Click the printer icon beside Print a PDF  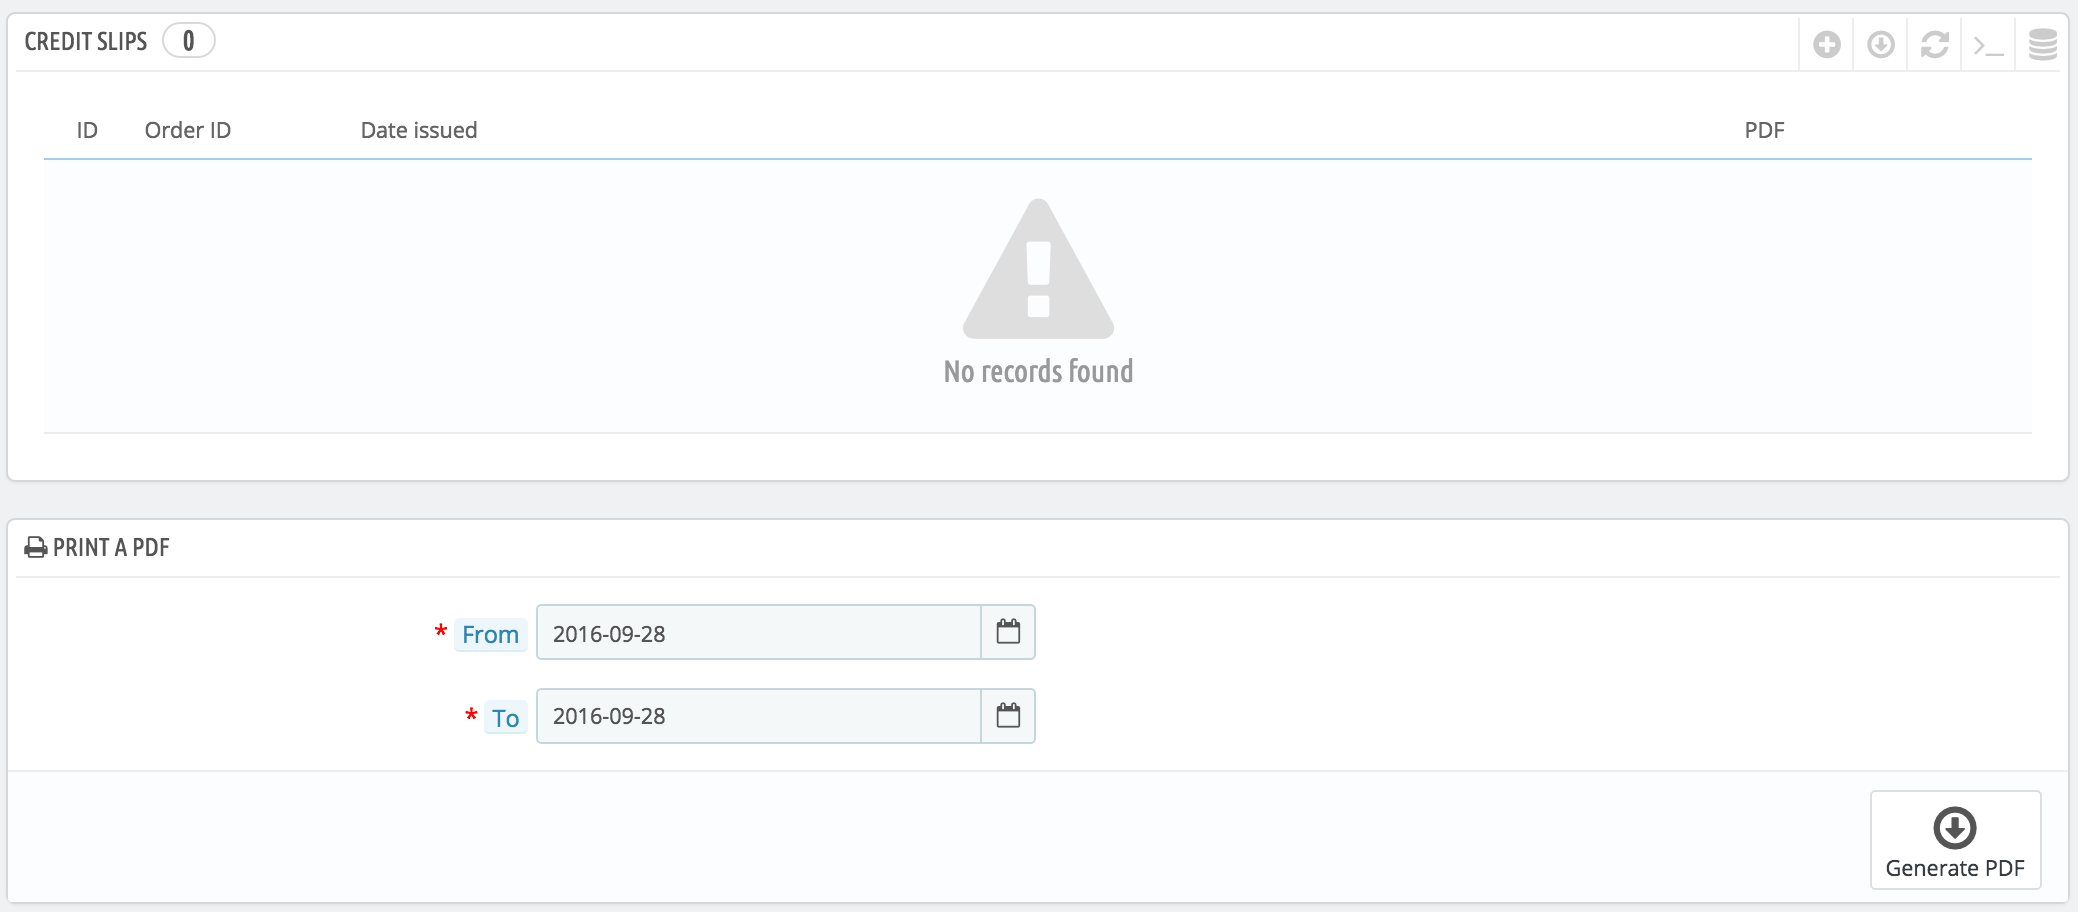36,548
